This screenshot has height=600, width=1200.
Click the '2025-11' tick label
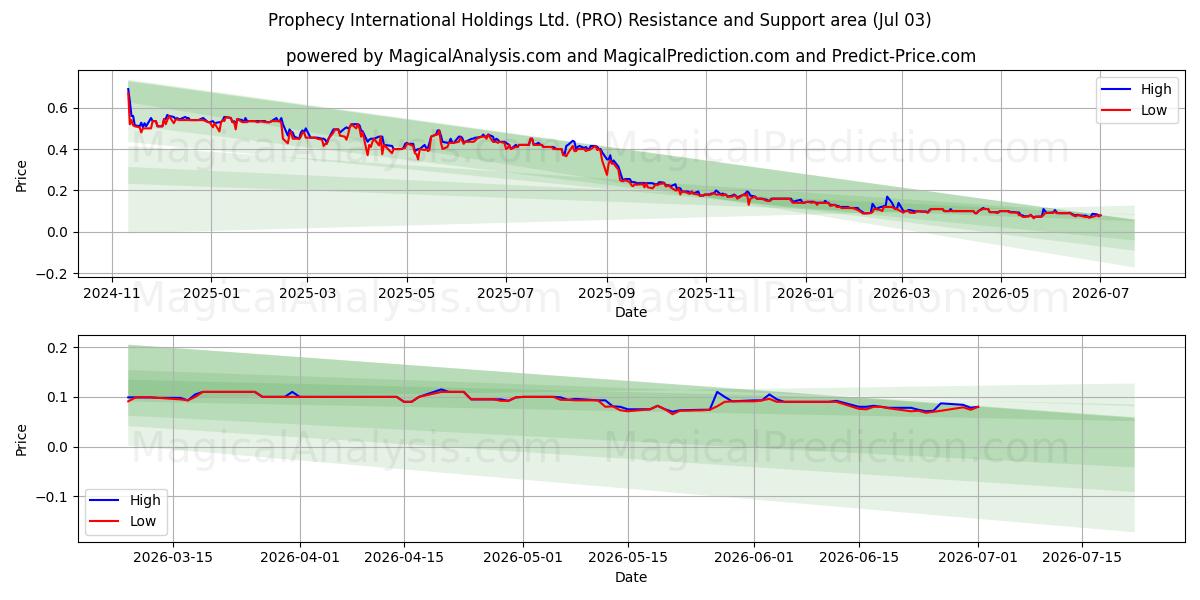706,293
